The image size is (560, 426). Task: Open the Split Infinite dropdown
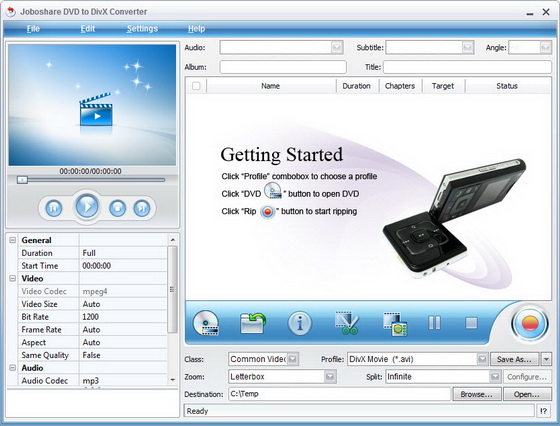(495, 376)
